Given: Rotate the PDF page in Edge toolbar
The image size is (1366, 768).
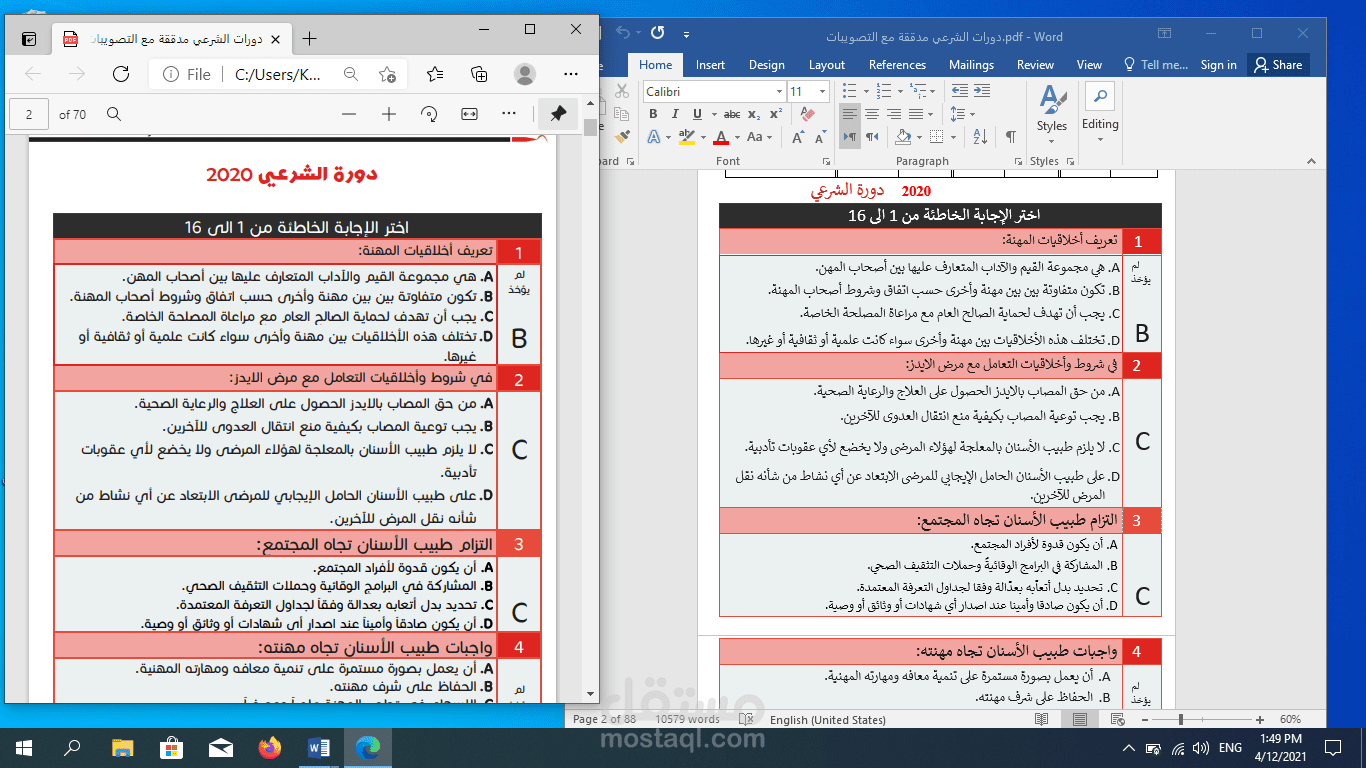Looking at the screenshot, I should click(428, 113).
